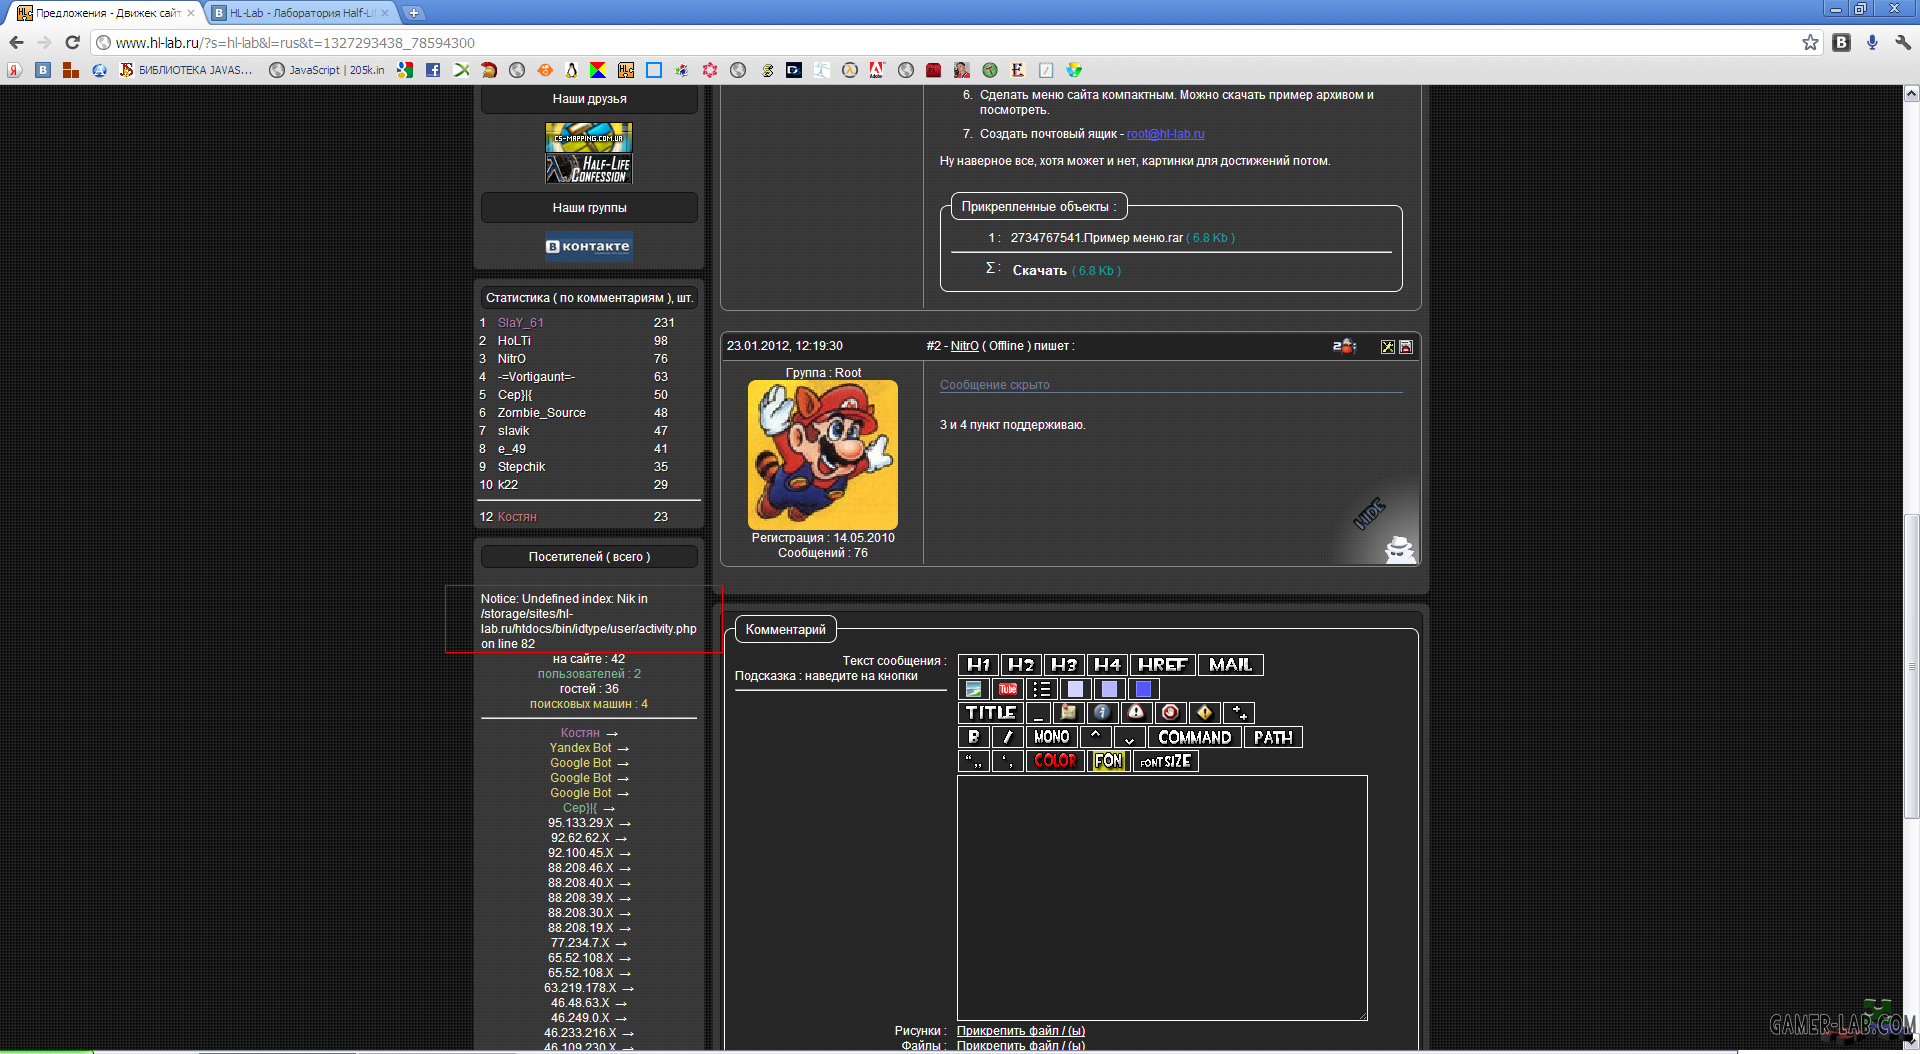
Task: Click the first Прикрепить файл link for pictures
Action: pos(1021,1031)
